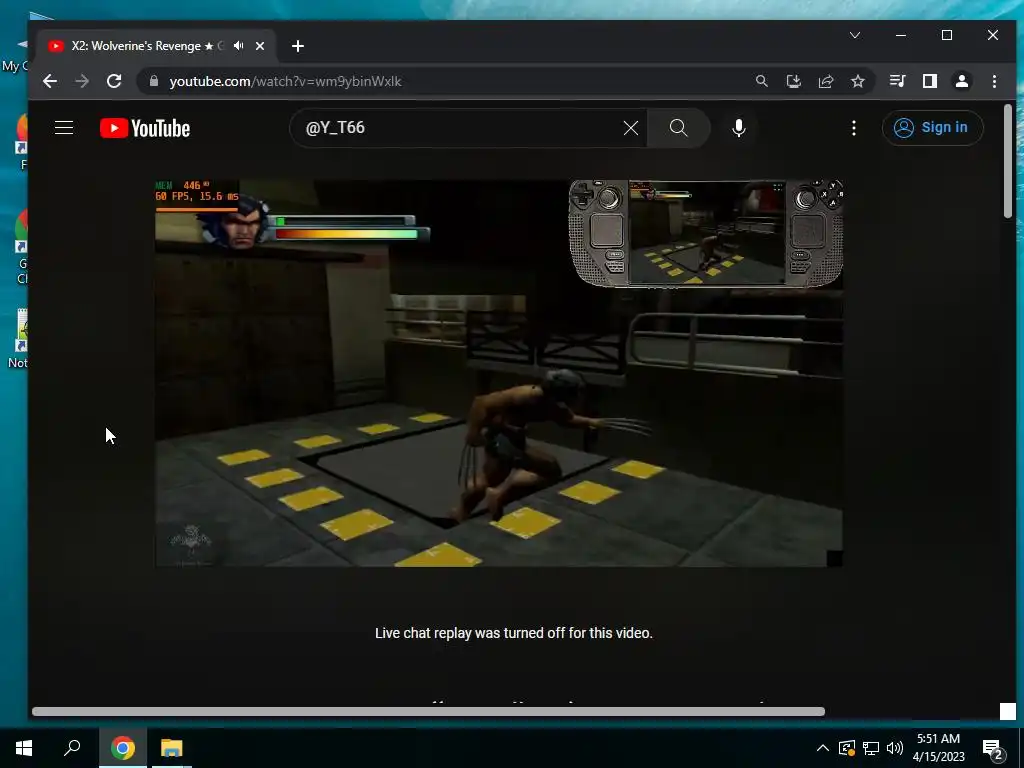Viewport: 1024px width, 768px height.
Task: Show hidden system tray icons
Action: [823, 748]
